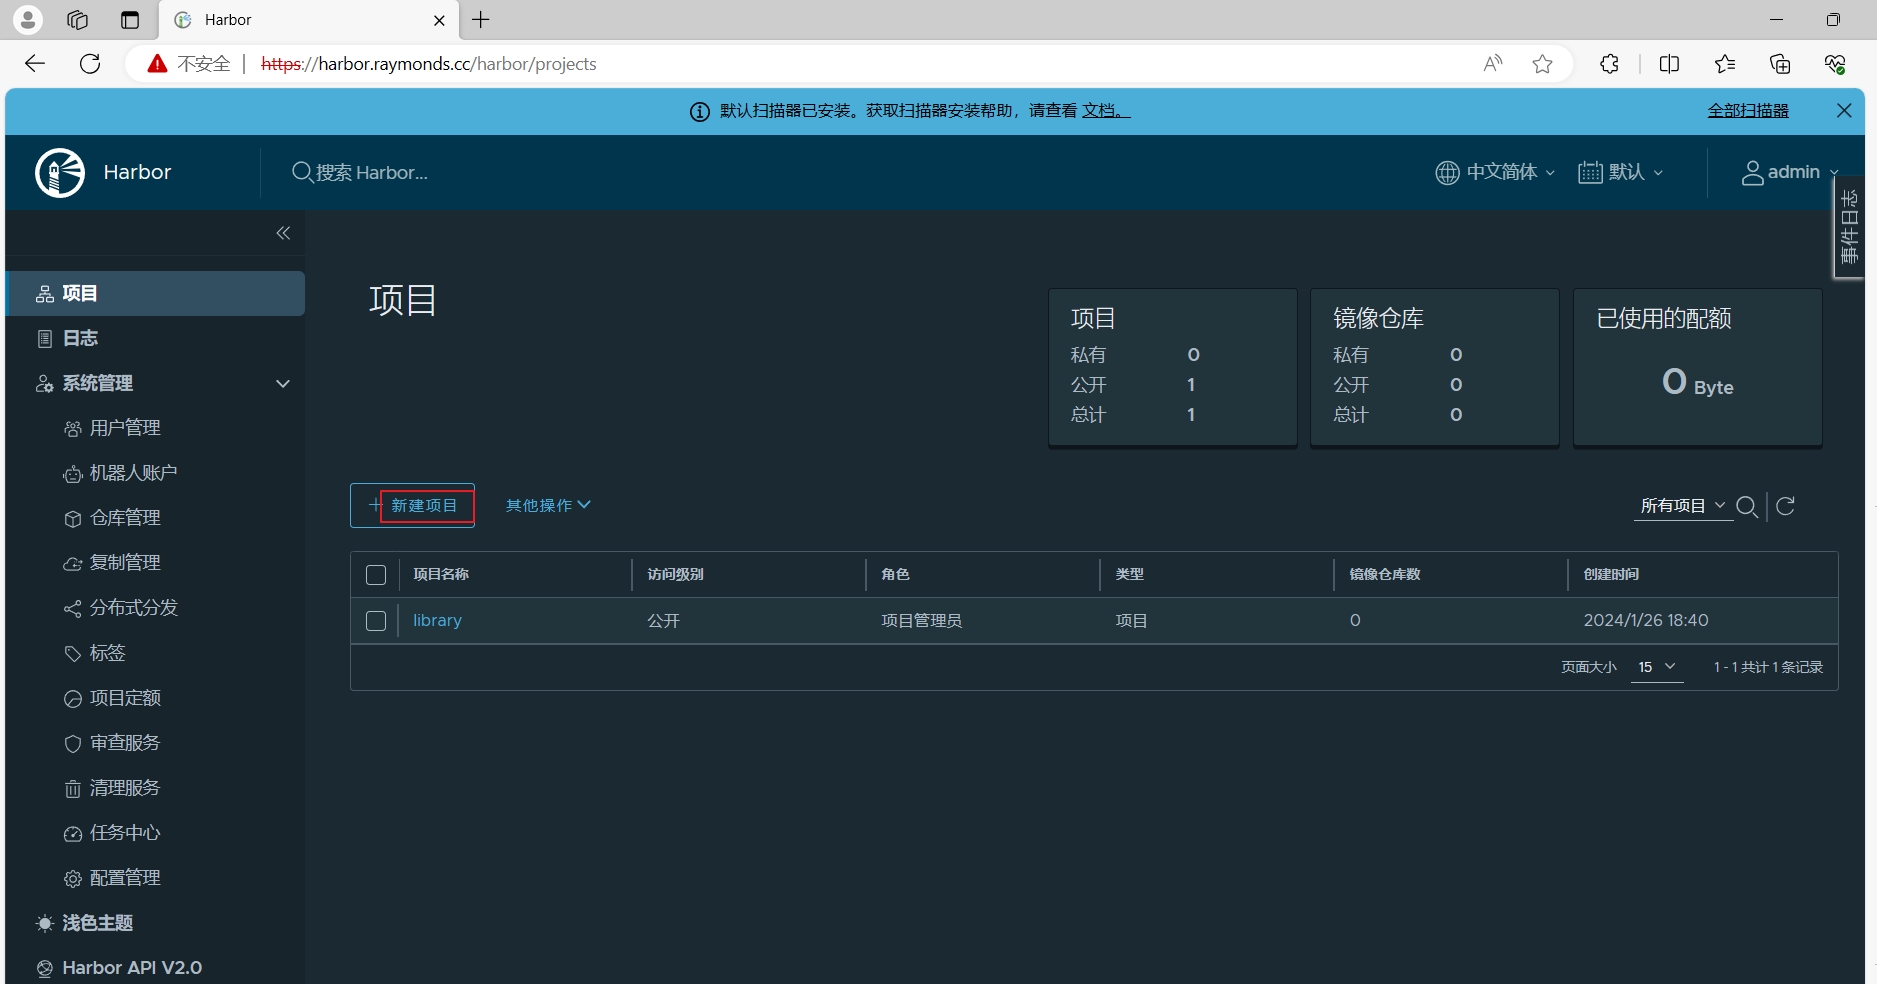Click the address bar URL
The width and height of the screenshot is (1877, 984).
(428, 64)
